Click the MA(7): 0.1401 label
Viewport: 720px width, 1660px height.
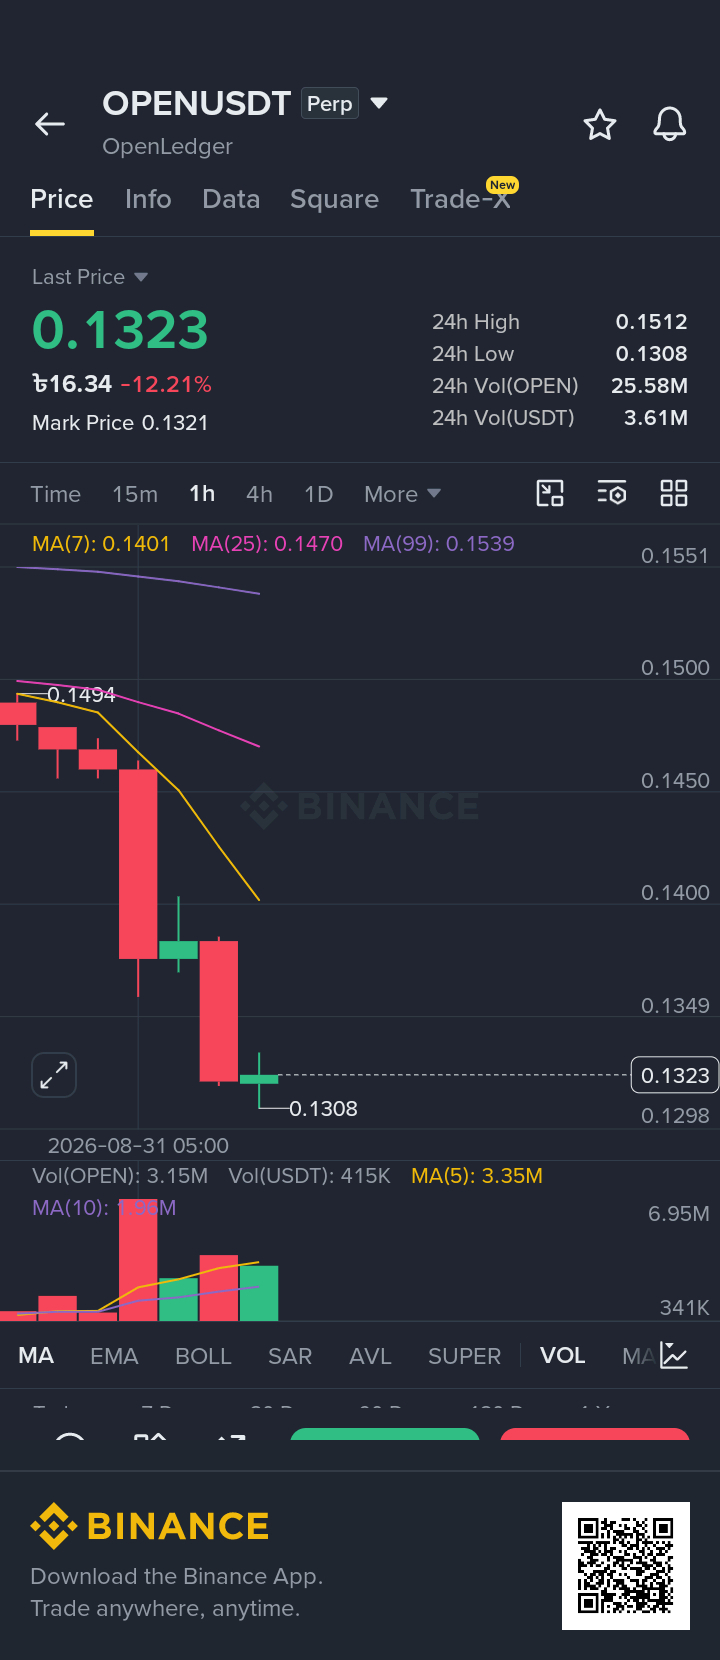(x=101, y=544)
